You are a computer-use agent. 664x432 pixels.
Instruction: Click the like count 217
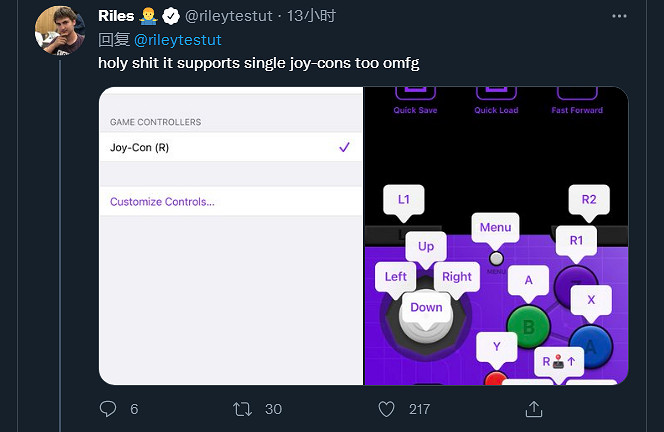[x=419, y=409]
